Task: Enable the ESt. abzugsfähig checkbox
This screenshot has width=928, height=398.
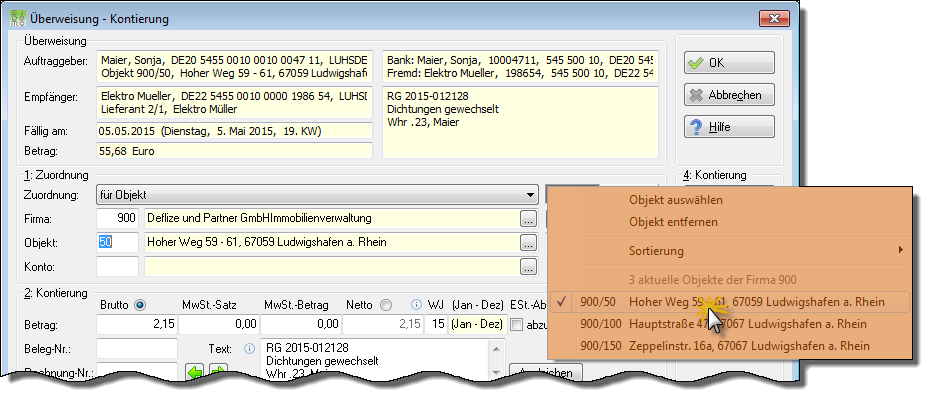Action: coord(517,325)
